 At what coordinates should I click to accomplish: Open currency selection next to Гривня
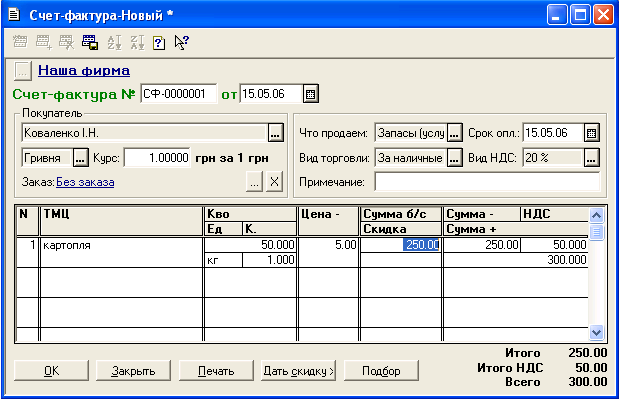[x=81, y=158]
